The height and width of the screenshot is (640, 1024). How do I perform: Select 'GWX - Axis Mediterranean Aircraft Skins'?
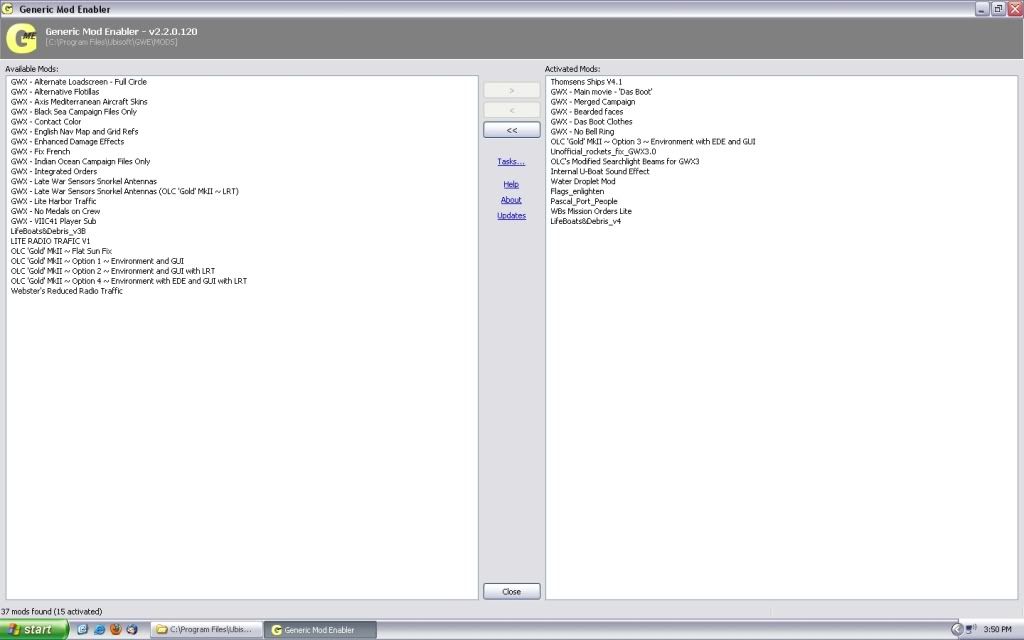[x=79, y=102]
